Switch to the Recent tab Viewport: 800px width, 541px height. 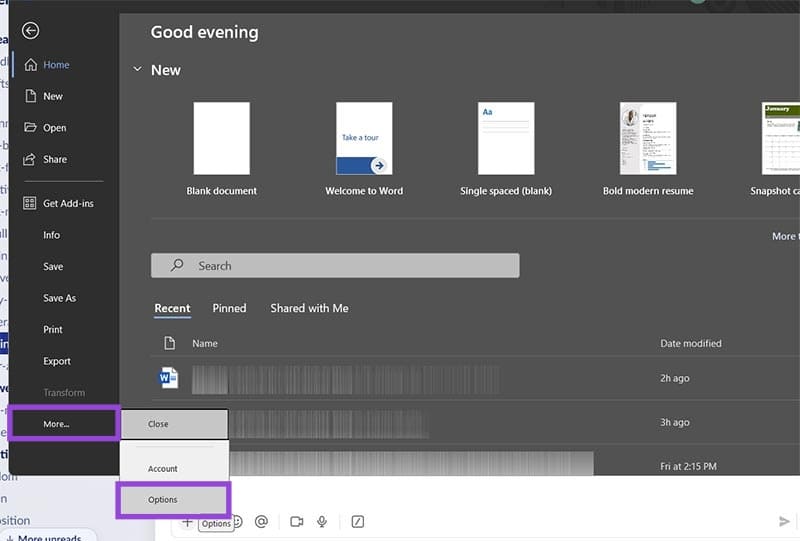[172, 309]
